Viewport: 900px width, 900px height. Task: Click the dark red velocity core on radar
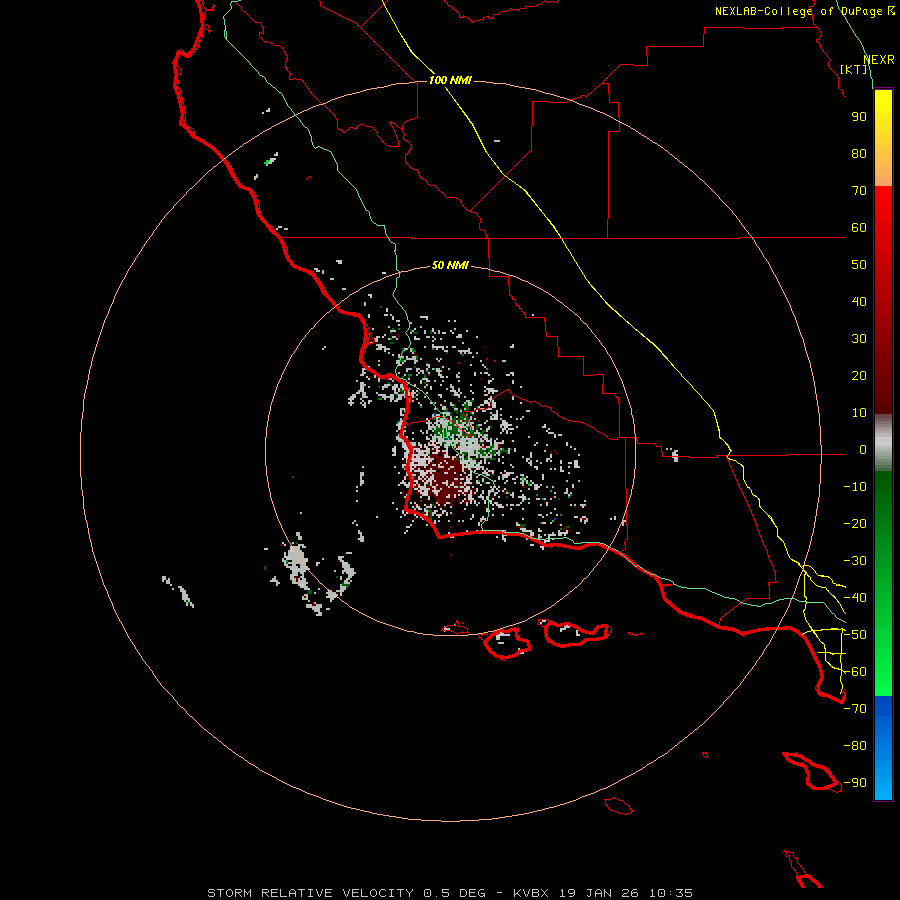pyautogui.click(x=446, y=479)
